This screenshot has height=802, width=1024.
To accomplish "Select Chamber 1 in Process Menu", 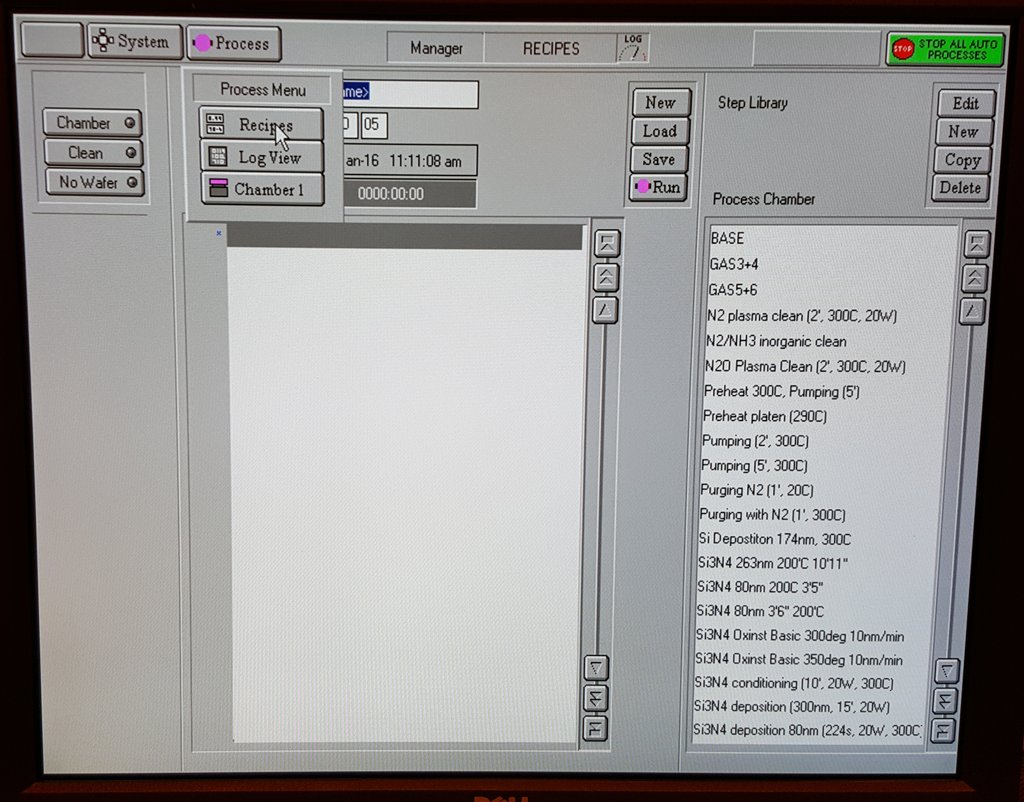I will click(264, 189).
